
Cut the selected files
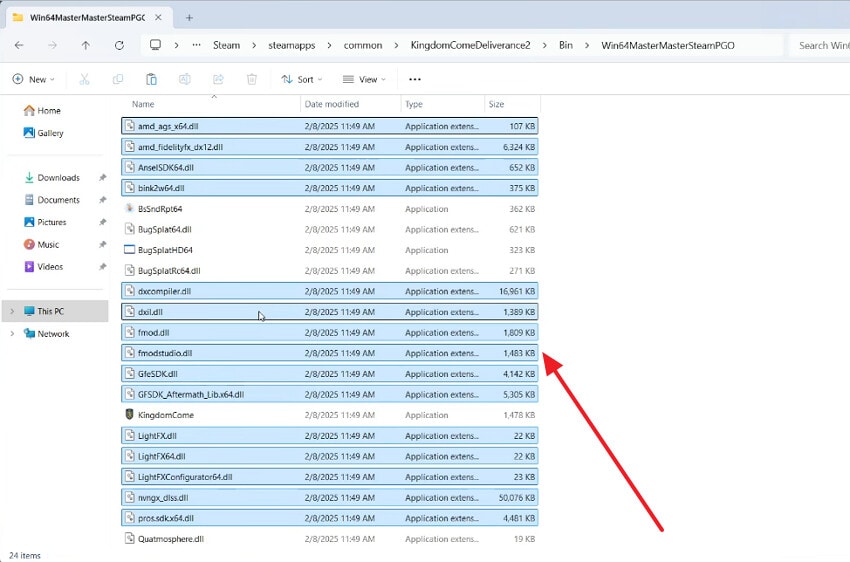[x=84, y=79]
